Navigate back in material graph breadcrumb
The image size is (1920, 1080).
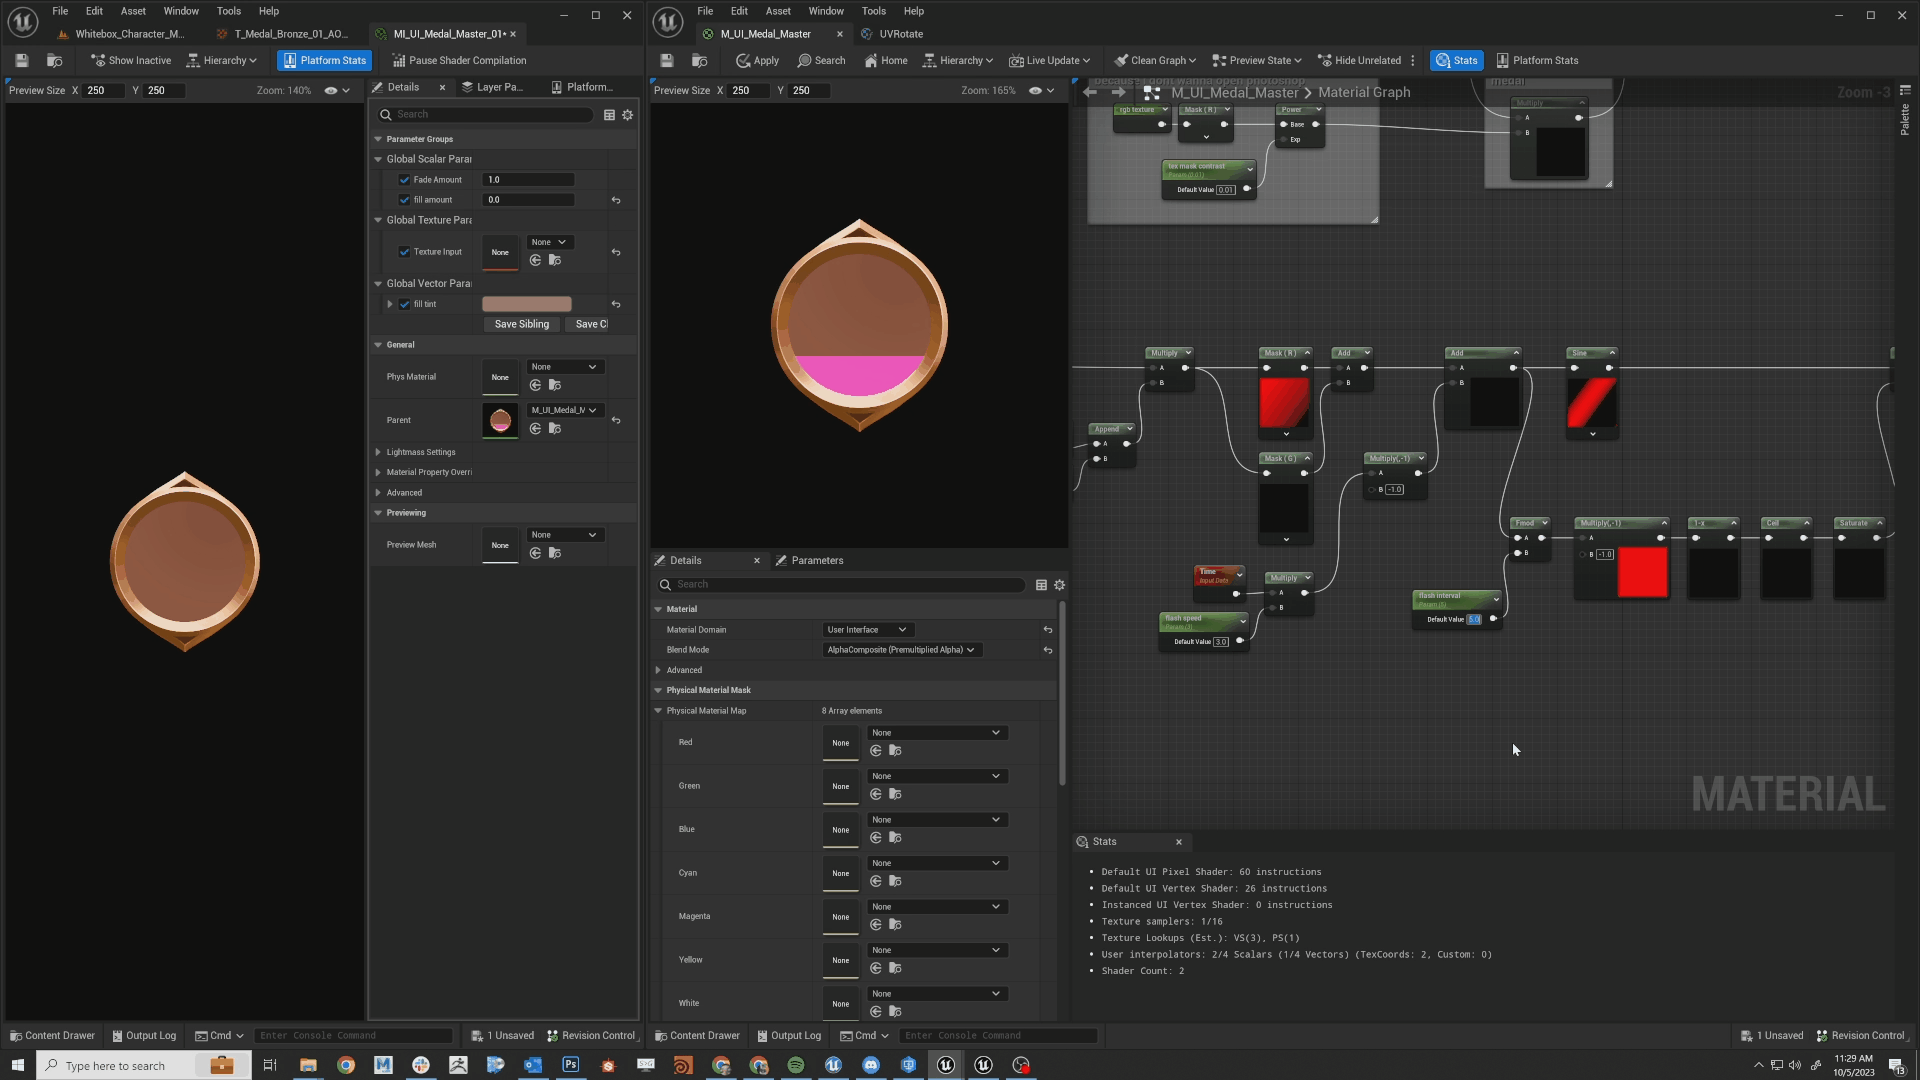pos(1090,92)
